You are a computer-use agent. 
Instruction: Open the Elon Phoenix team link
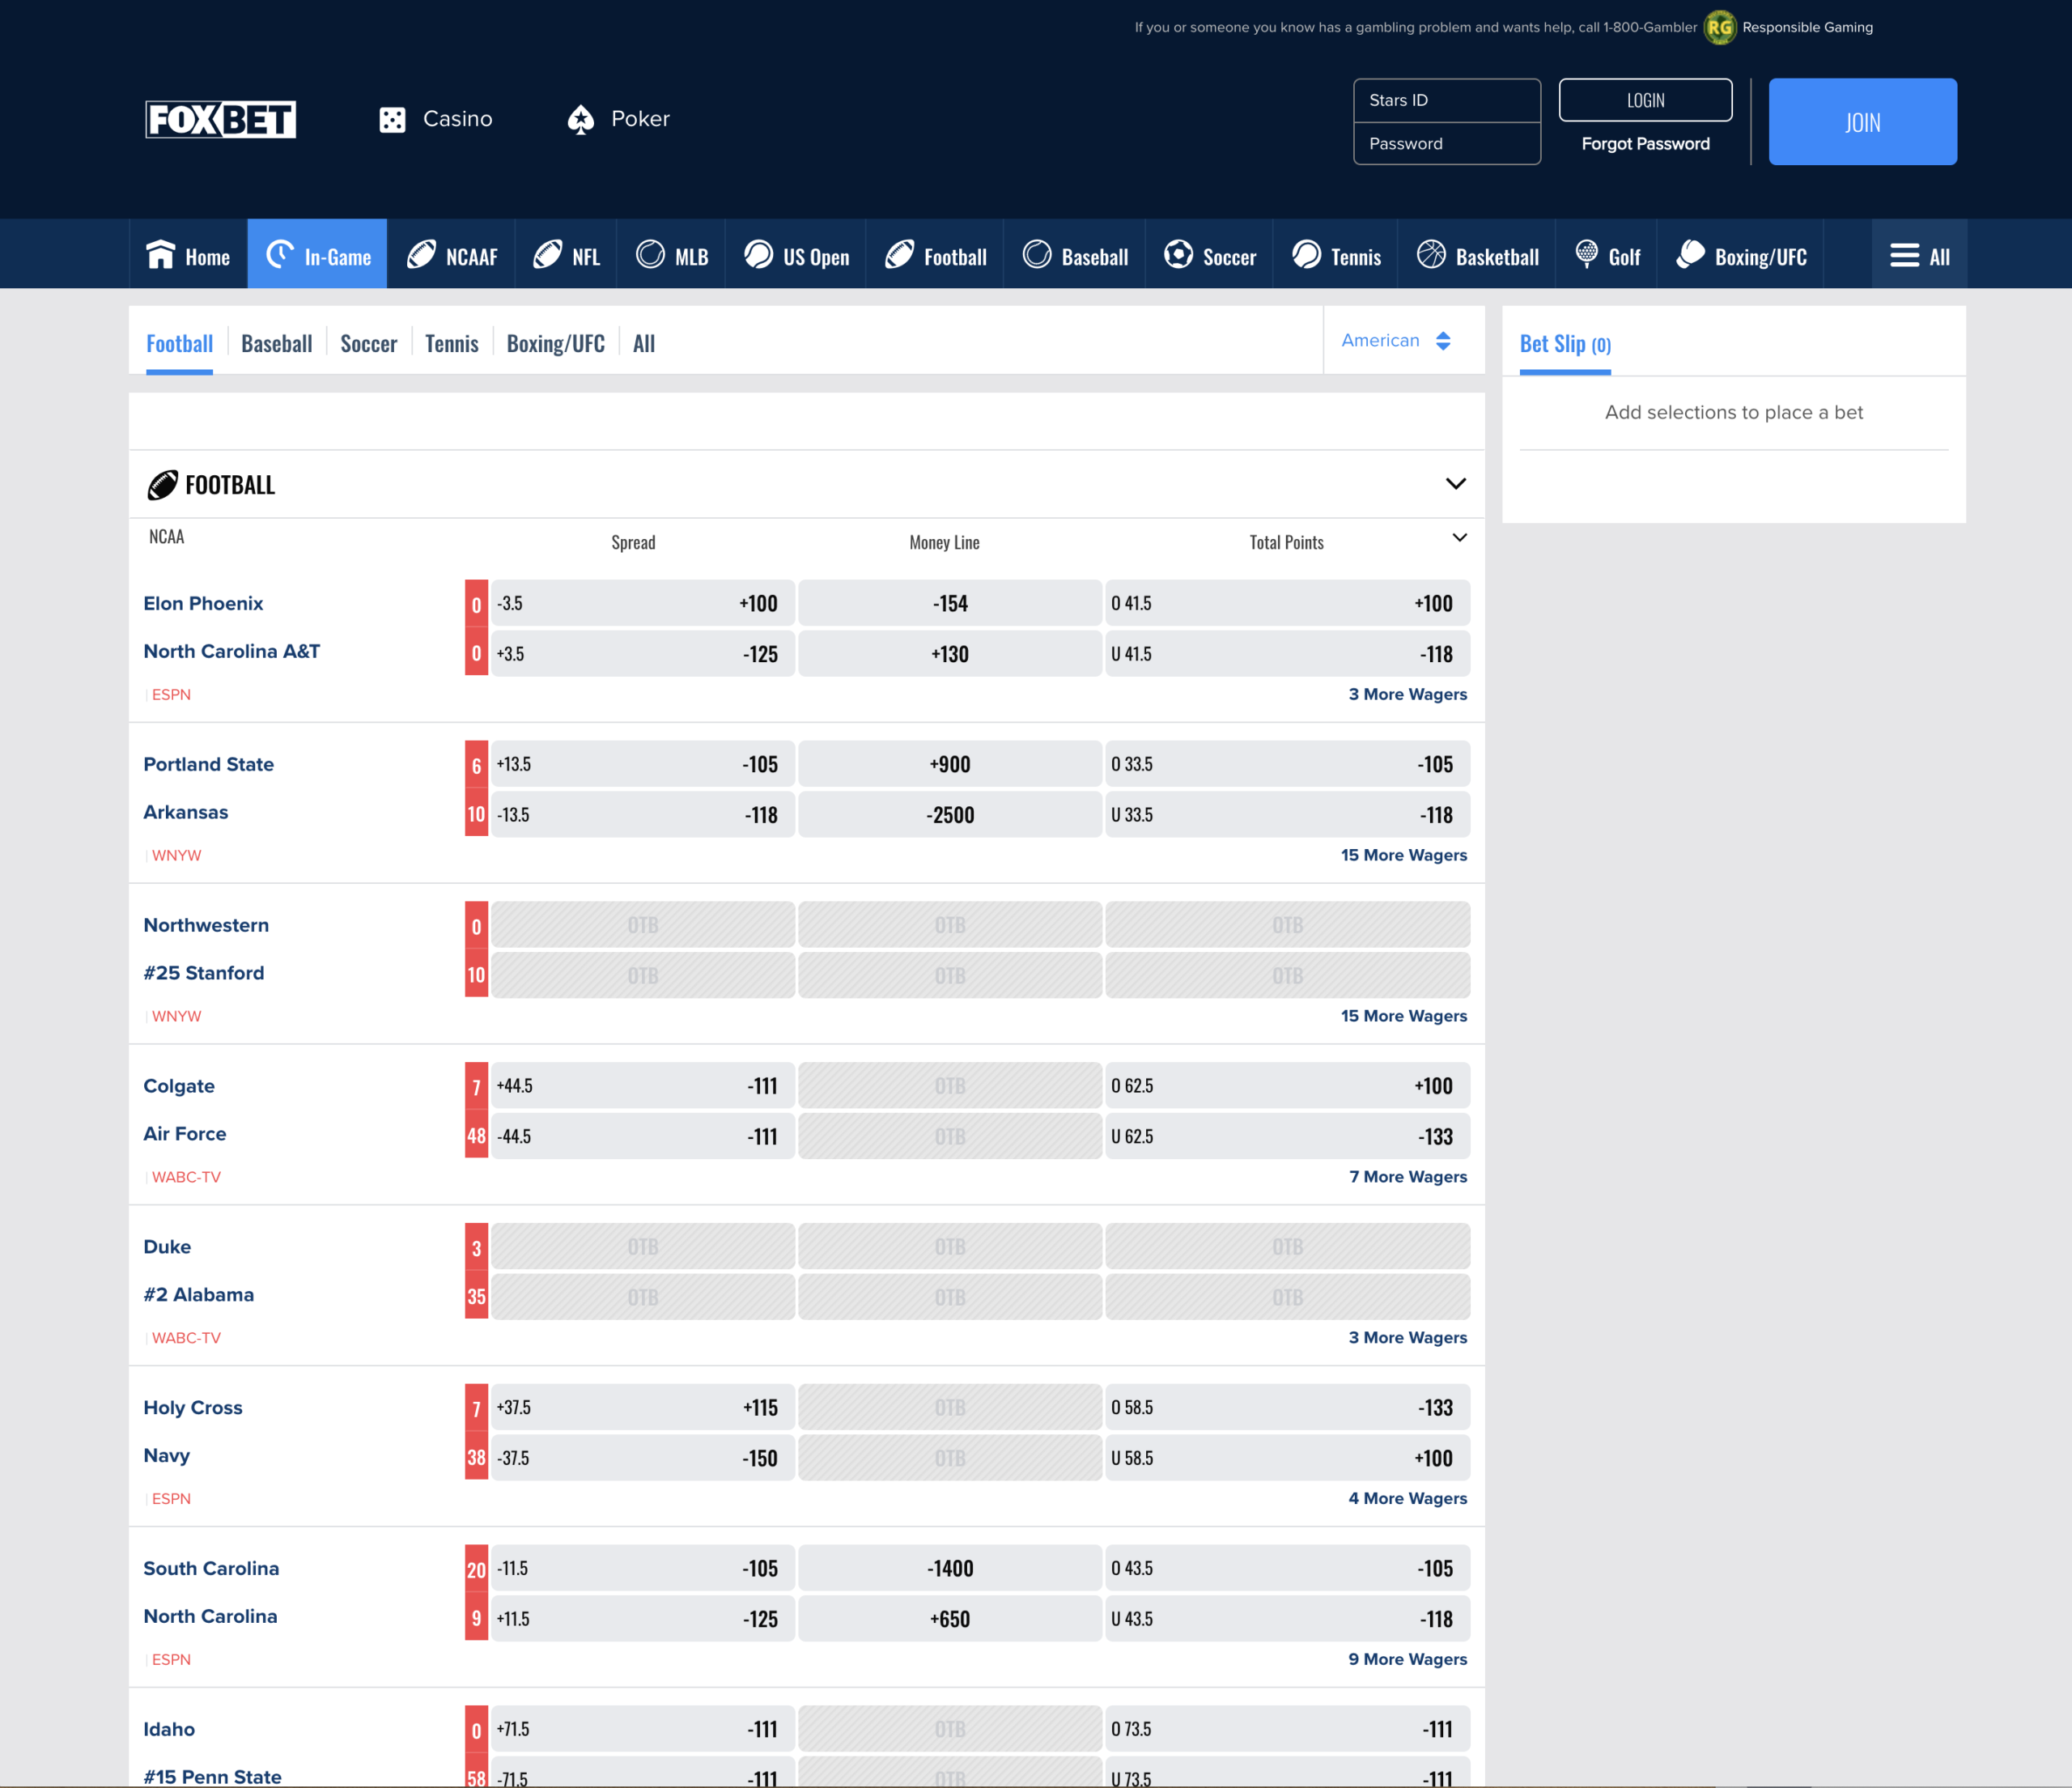coord(203,604)
